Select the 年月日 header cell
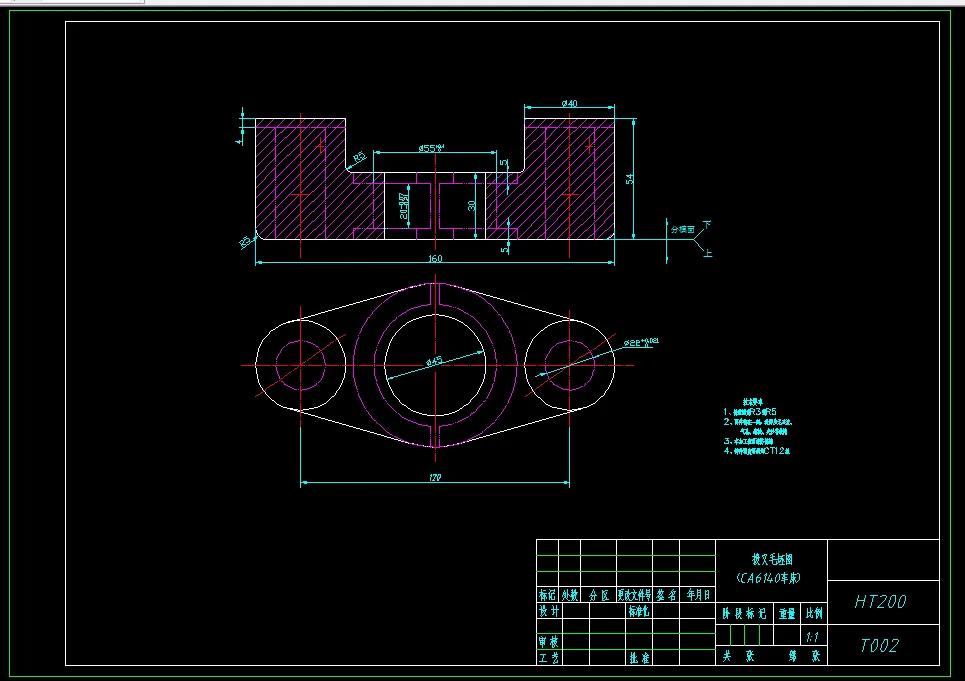Viewport: 965px width, 681px height. pos(699,595)
